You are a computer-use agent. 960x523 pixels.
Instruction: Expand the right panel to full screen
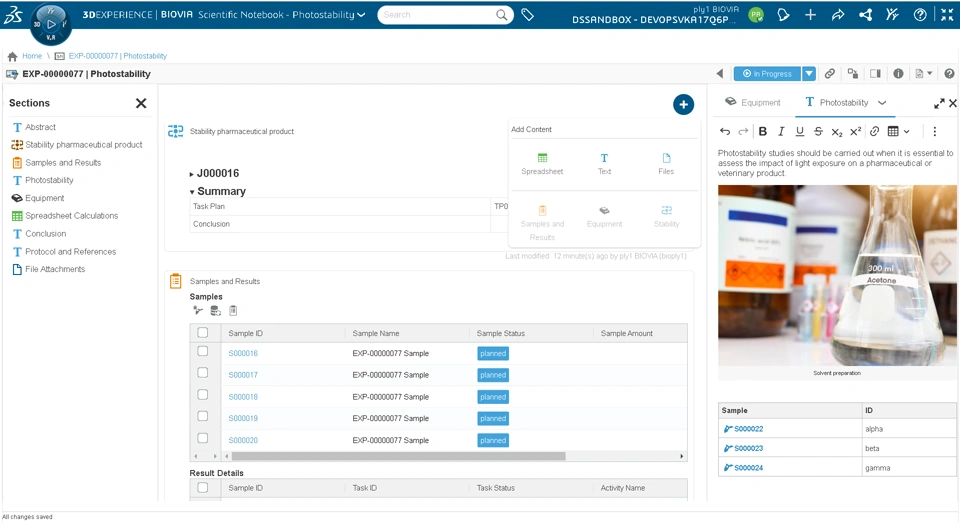[939, 103]
